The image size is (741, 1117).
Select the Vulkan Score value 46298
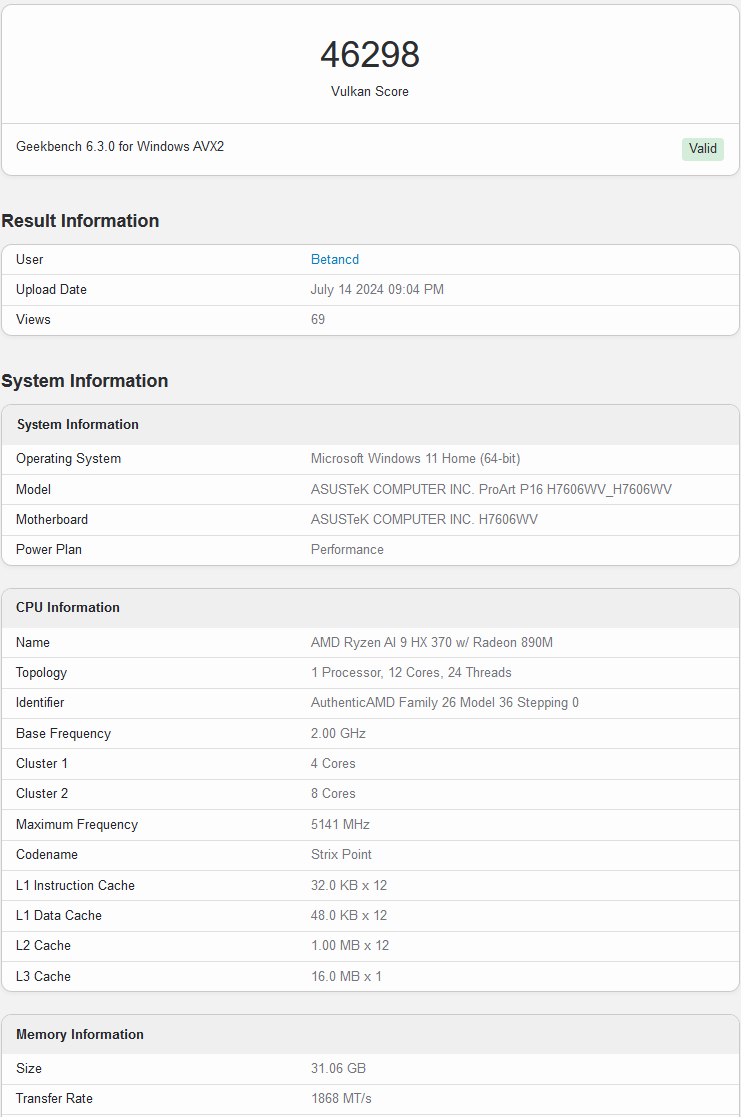(x=370, y=55)
